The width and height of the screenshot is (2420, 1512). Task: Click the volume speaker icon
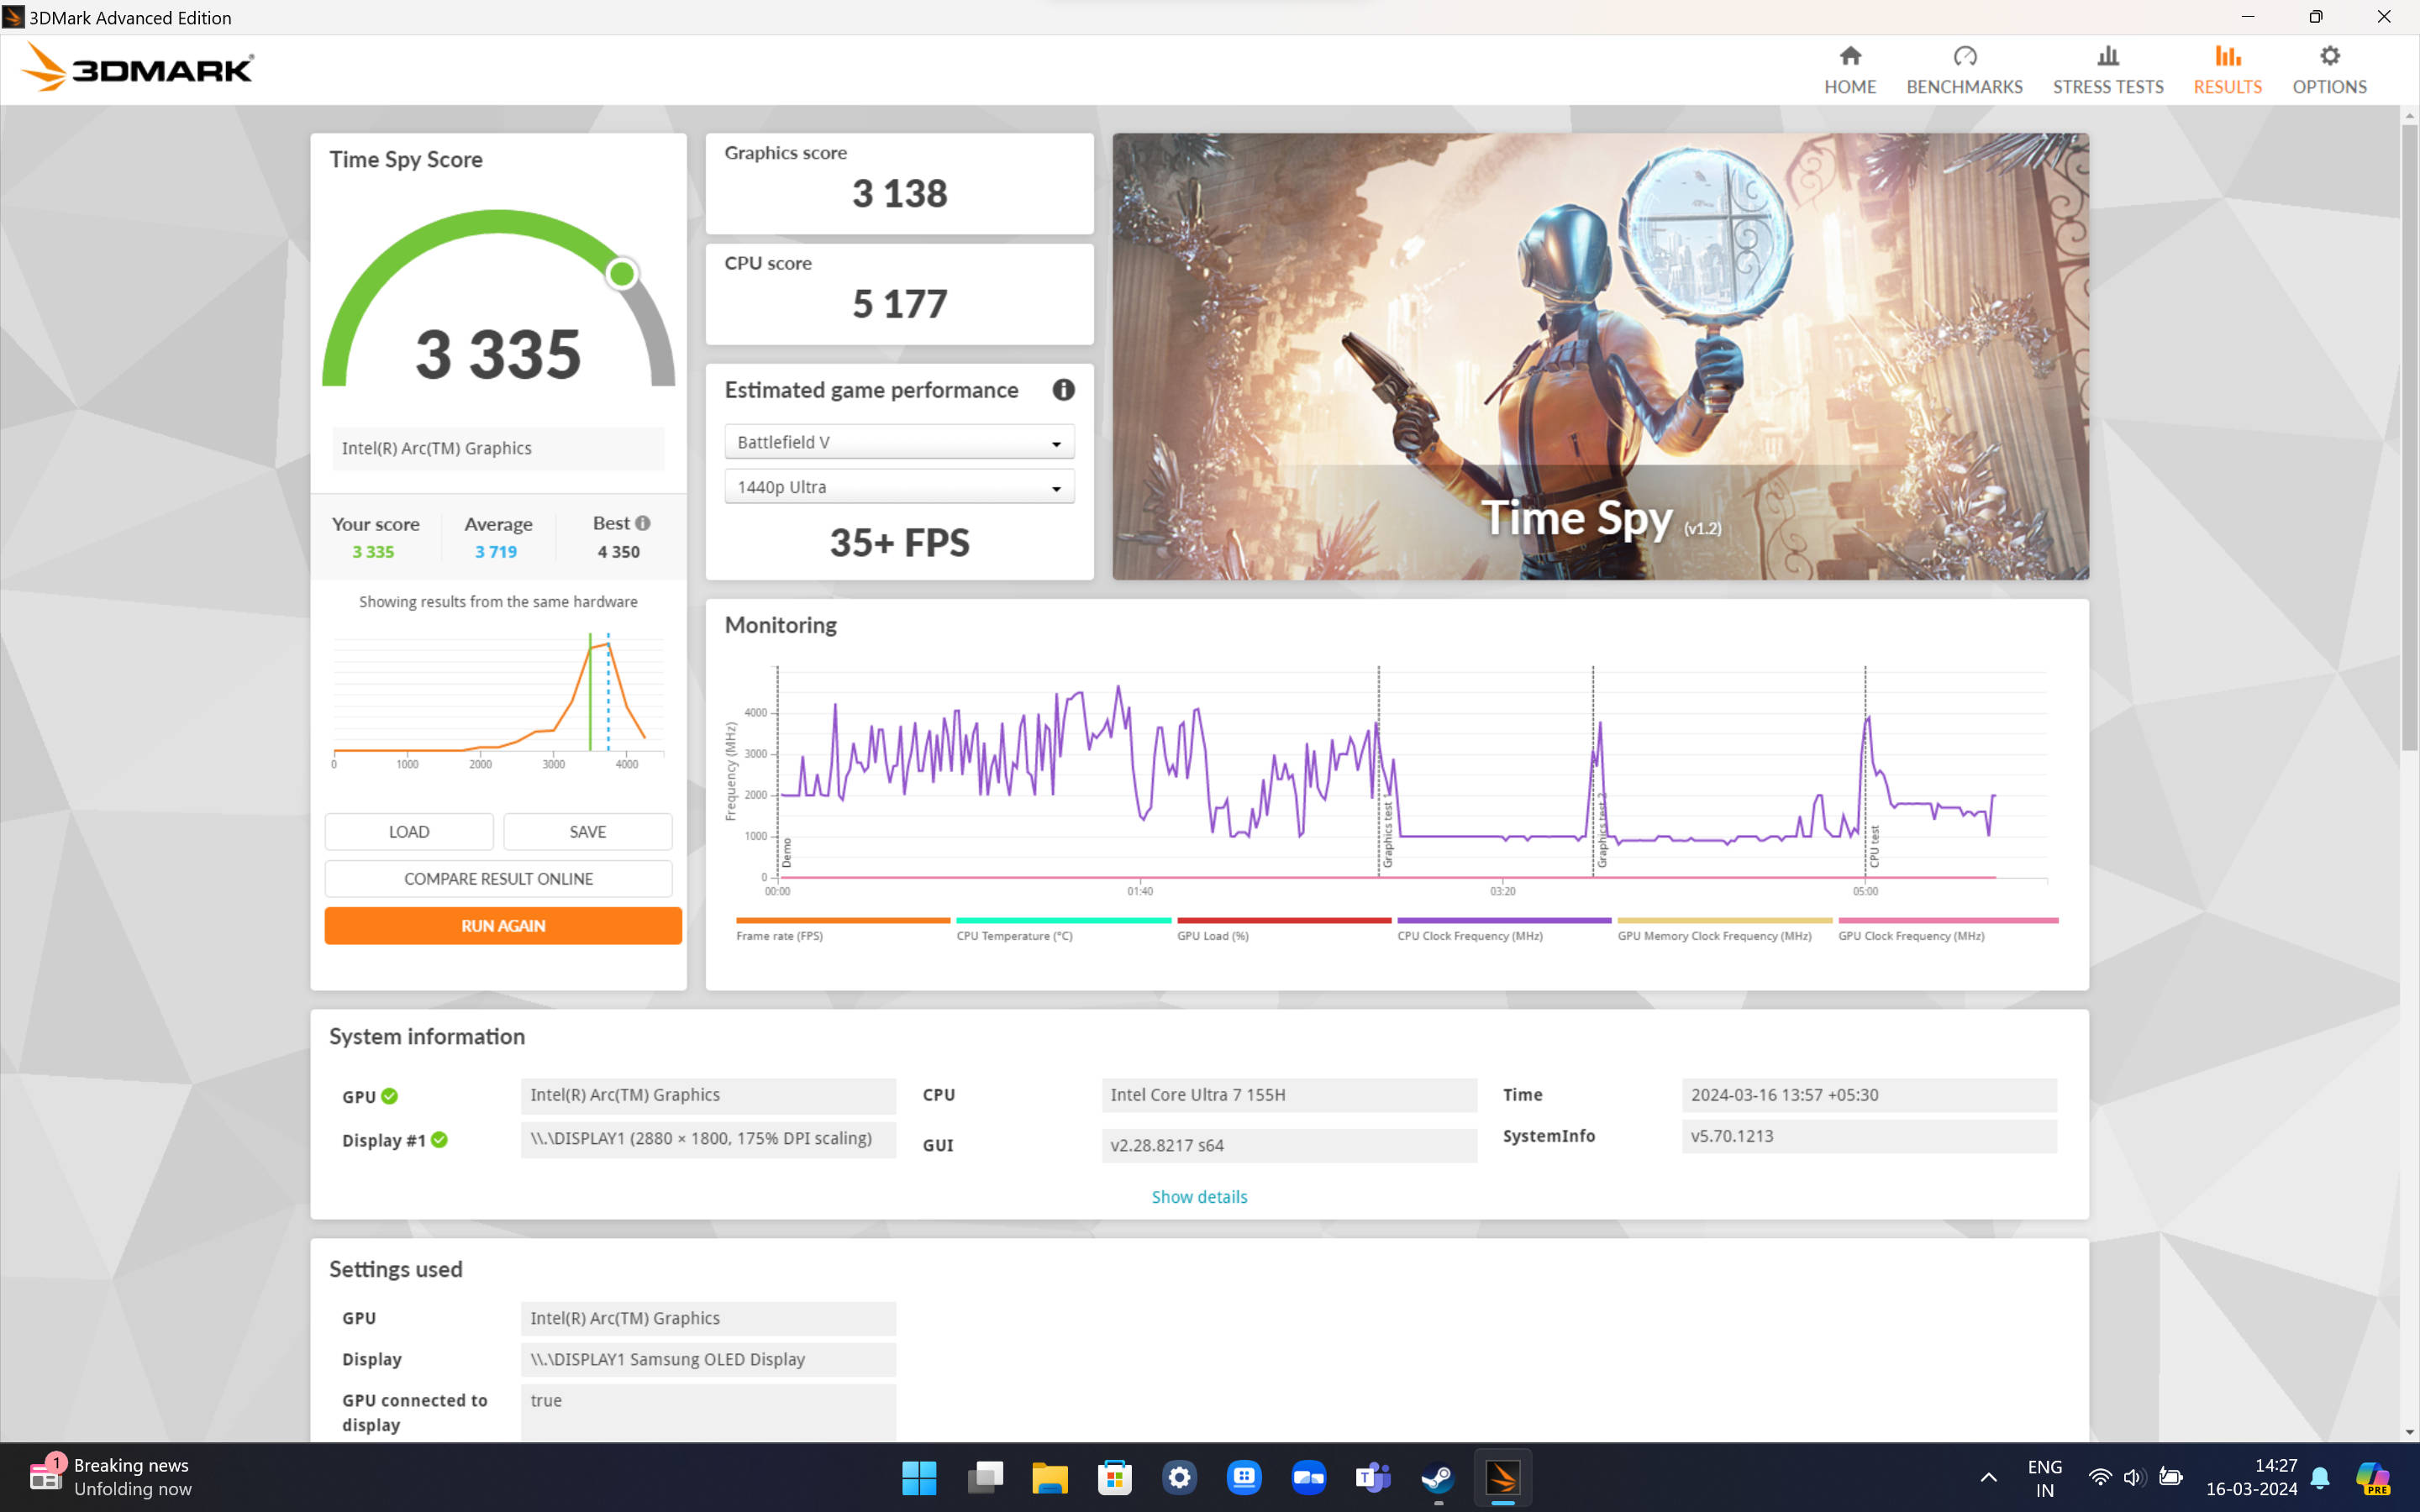point(2134,1477)
